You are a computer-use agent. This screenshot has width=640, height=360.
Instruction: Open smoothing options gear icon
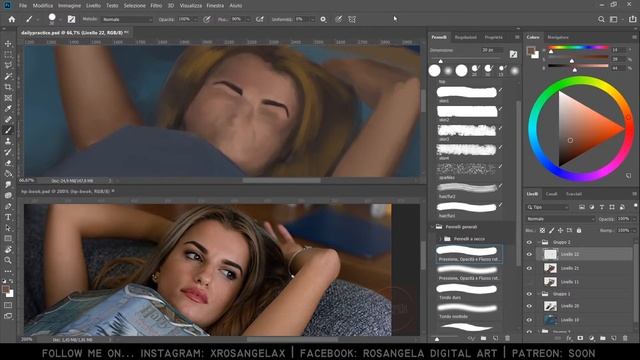click(x=323, y=19)
